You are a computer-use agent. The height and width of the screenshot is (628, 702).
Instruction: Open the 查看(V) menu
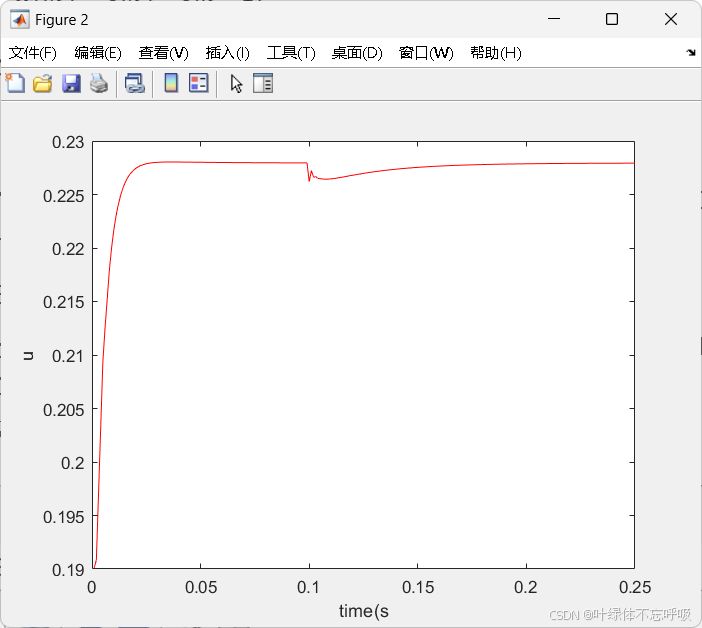pos(163,53)
